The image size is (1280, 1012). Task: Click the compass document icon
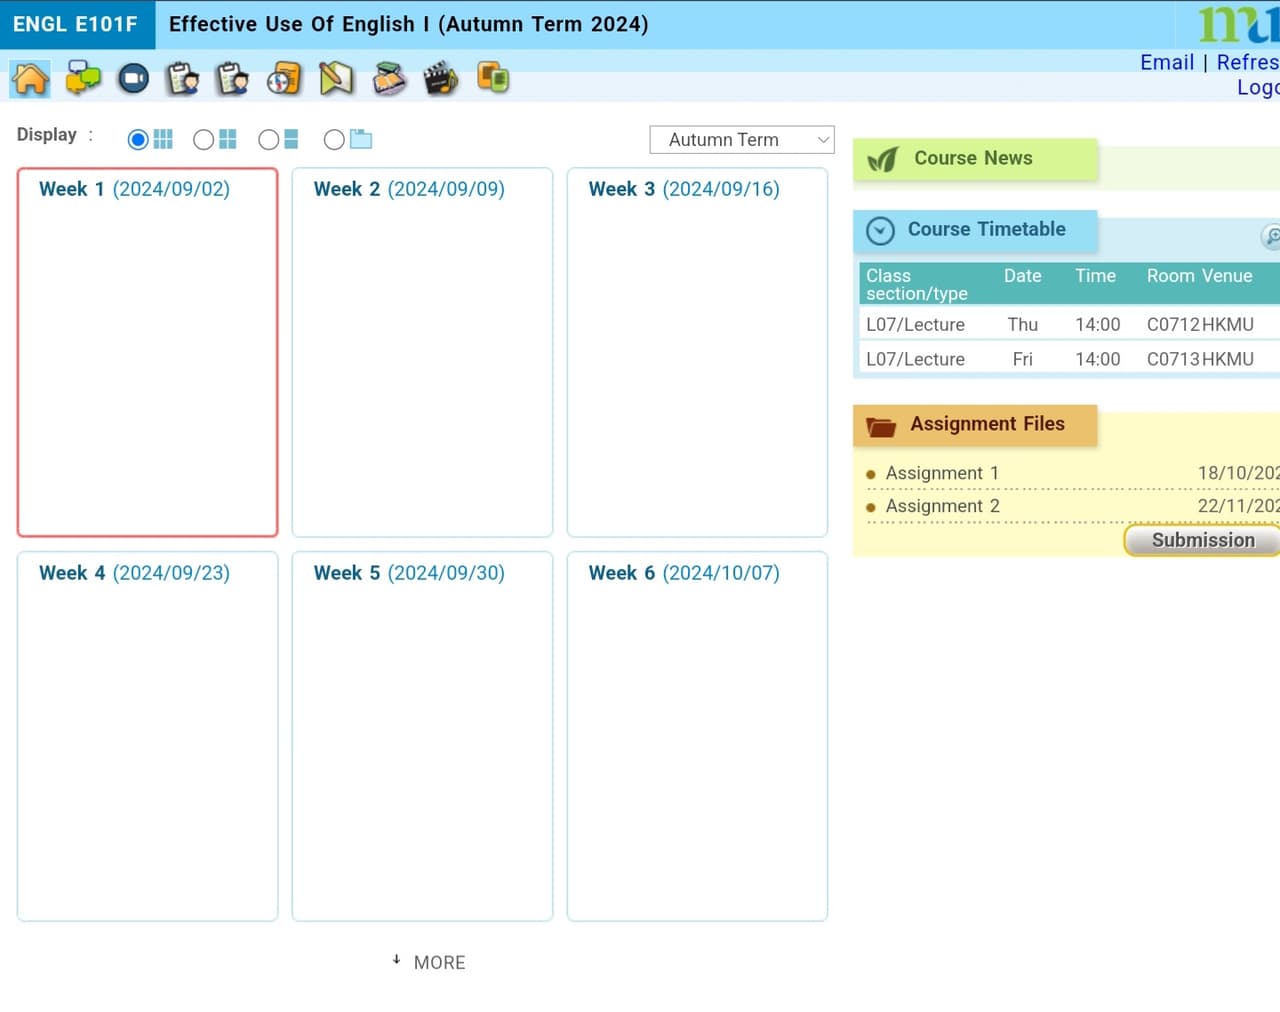284,78
